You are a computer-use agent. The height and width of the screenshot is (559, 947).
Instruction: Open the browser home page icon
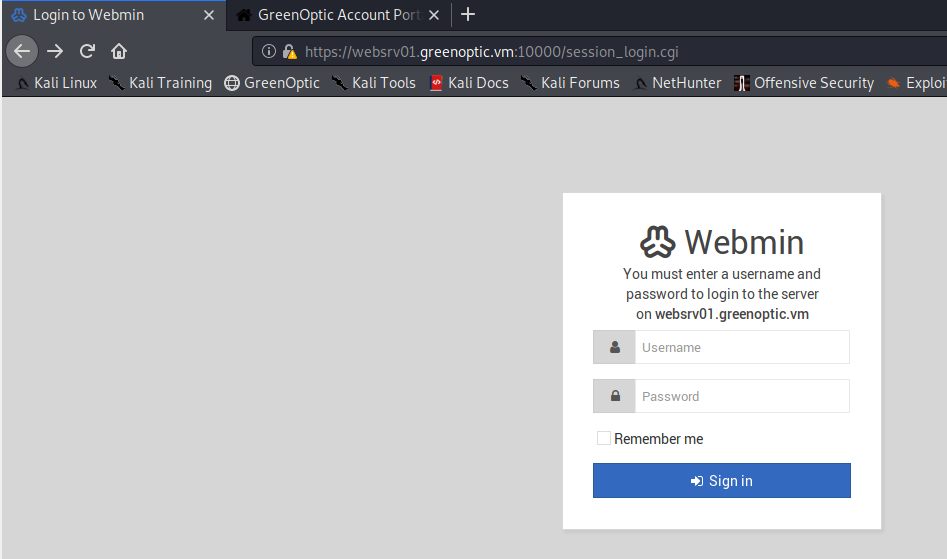tap(119, 51)
